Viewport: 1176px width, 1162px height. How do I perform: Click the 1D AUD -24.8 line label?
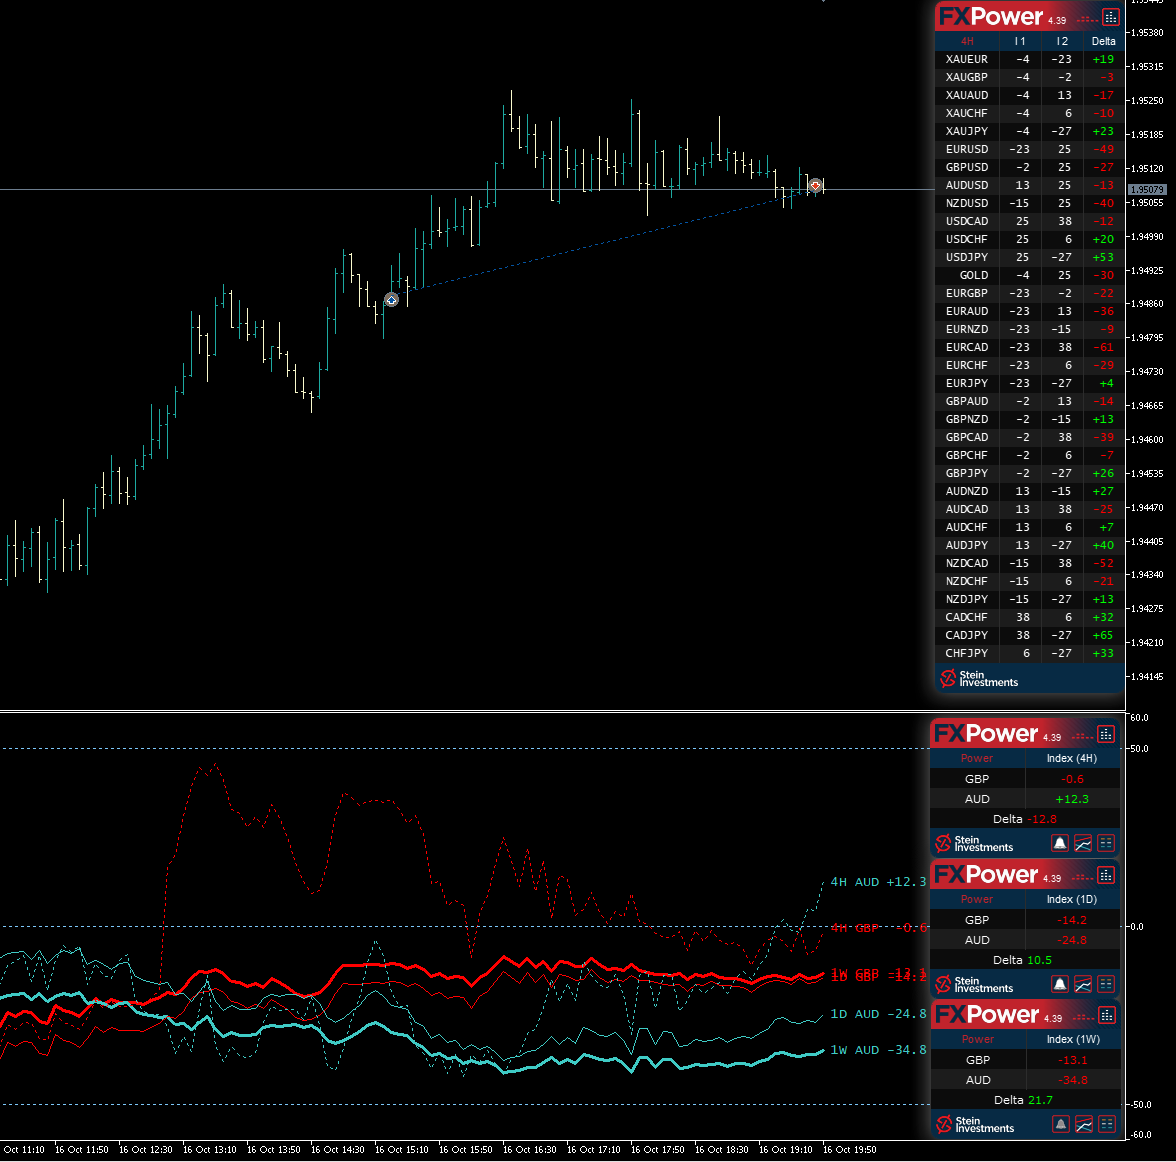(878, 1014)
